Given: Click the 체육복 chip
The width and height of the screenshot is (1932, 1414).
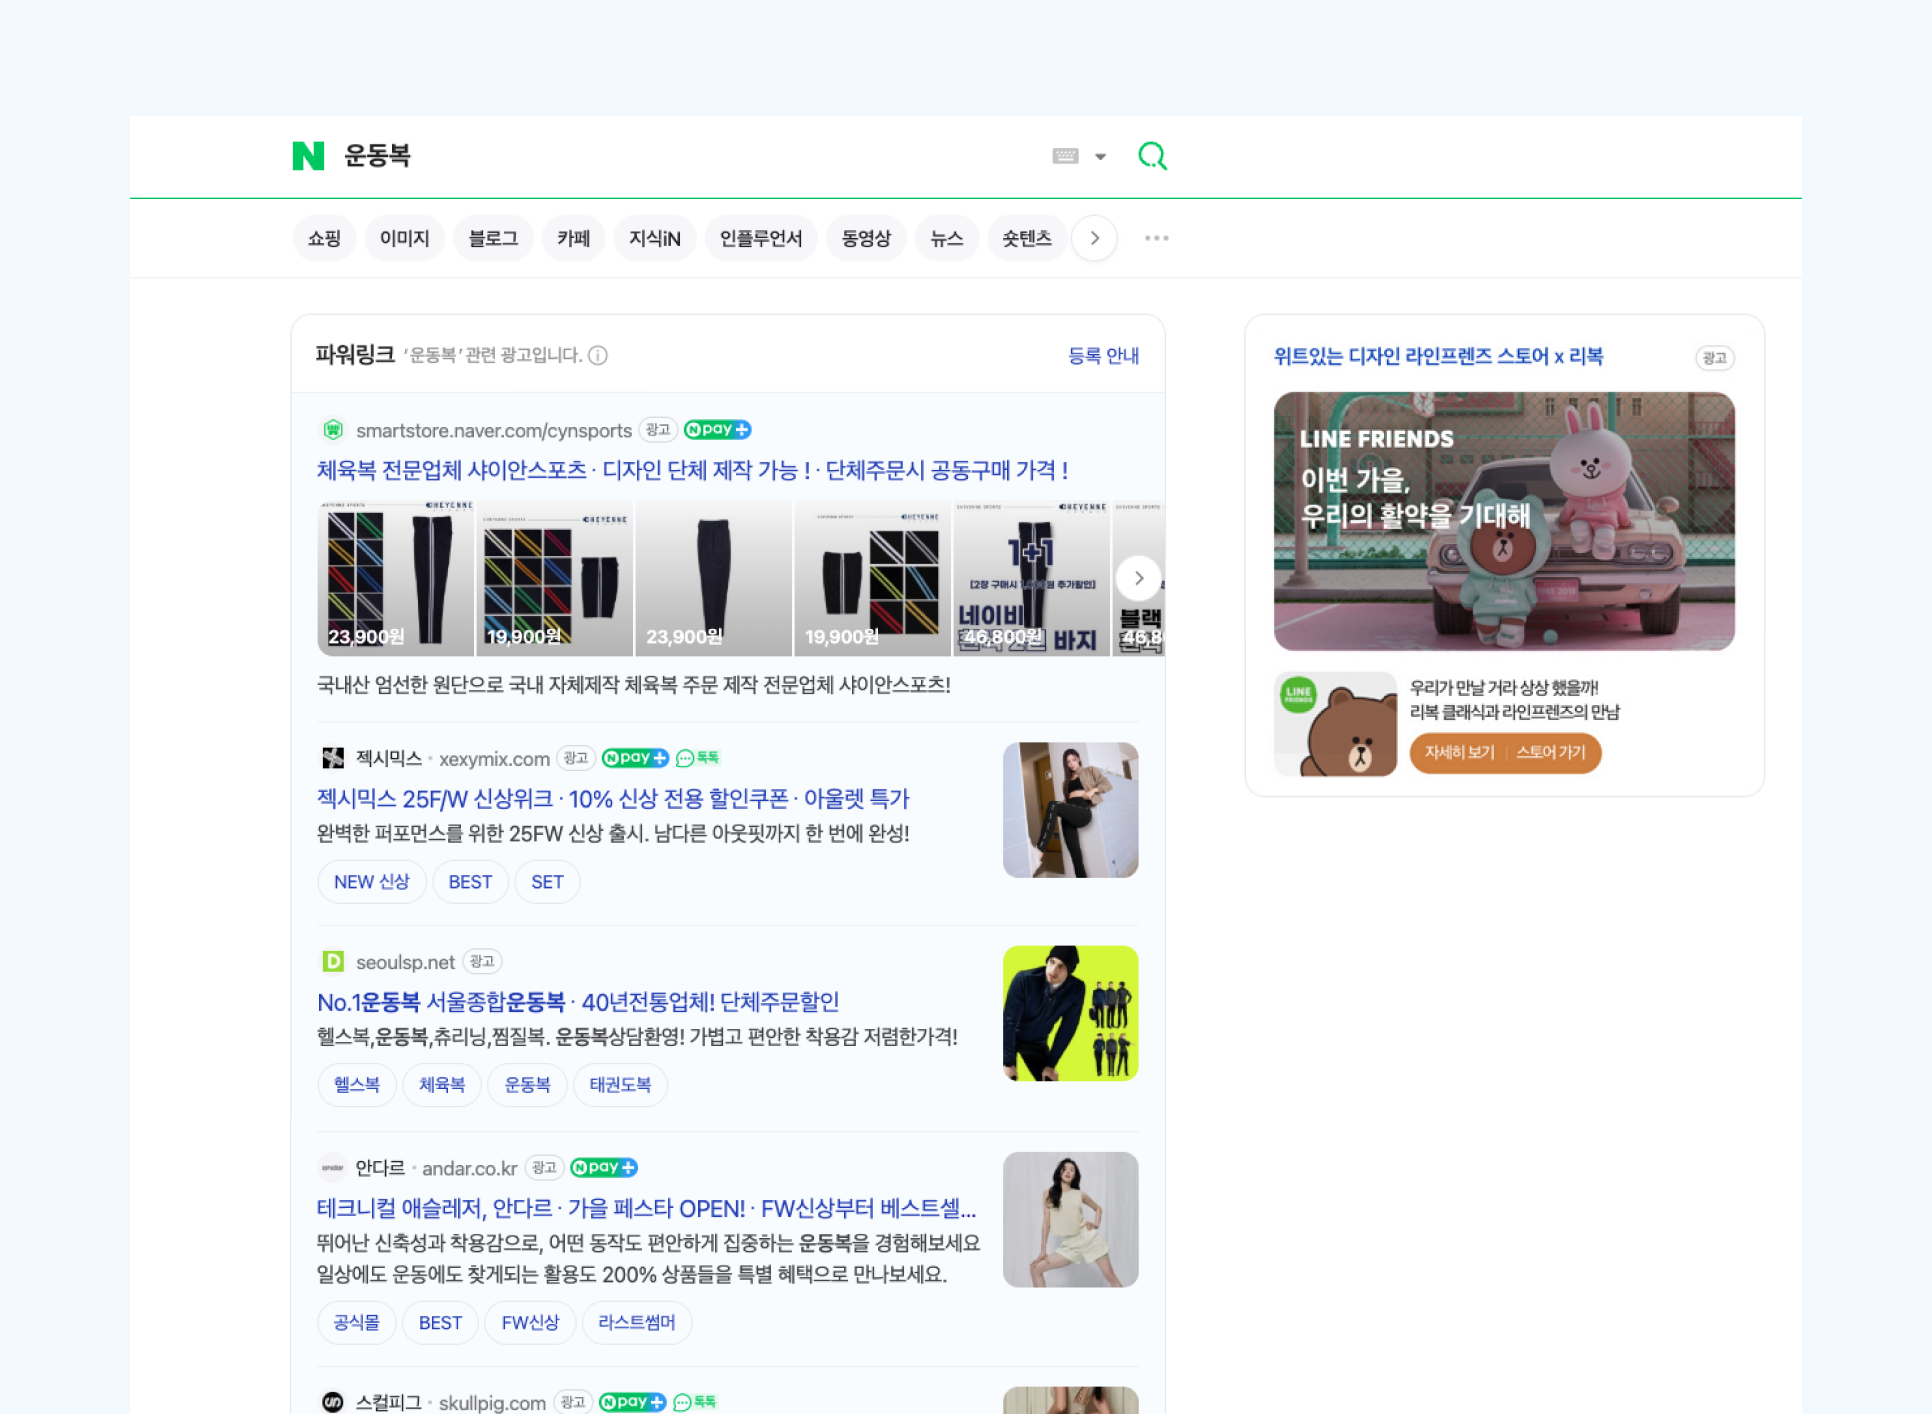Looking at the screenshot, I should click(442, 1085).
